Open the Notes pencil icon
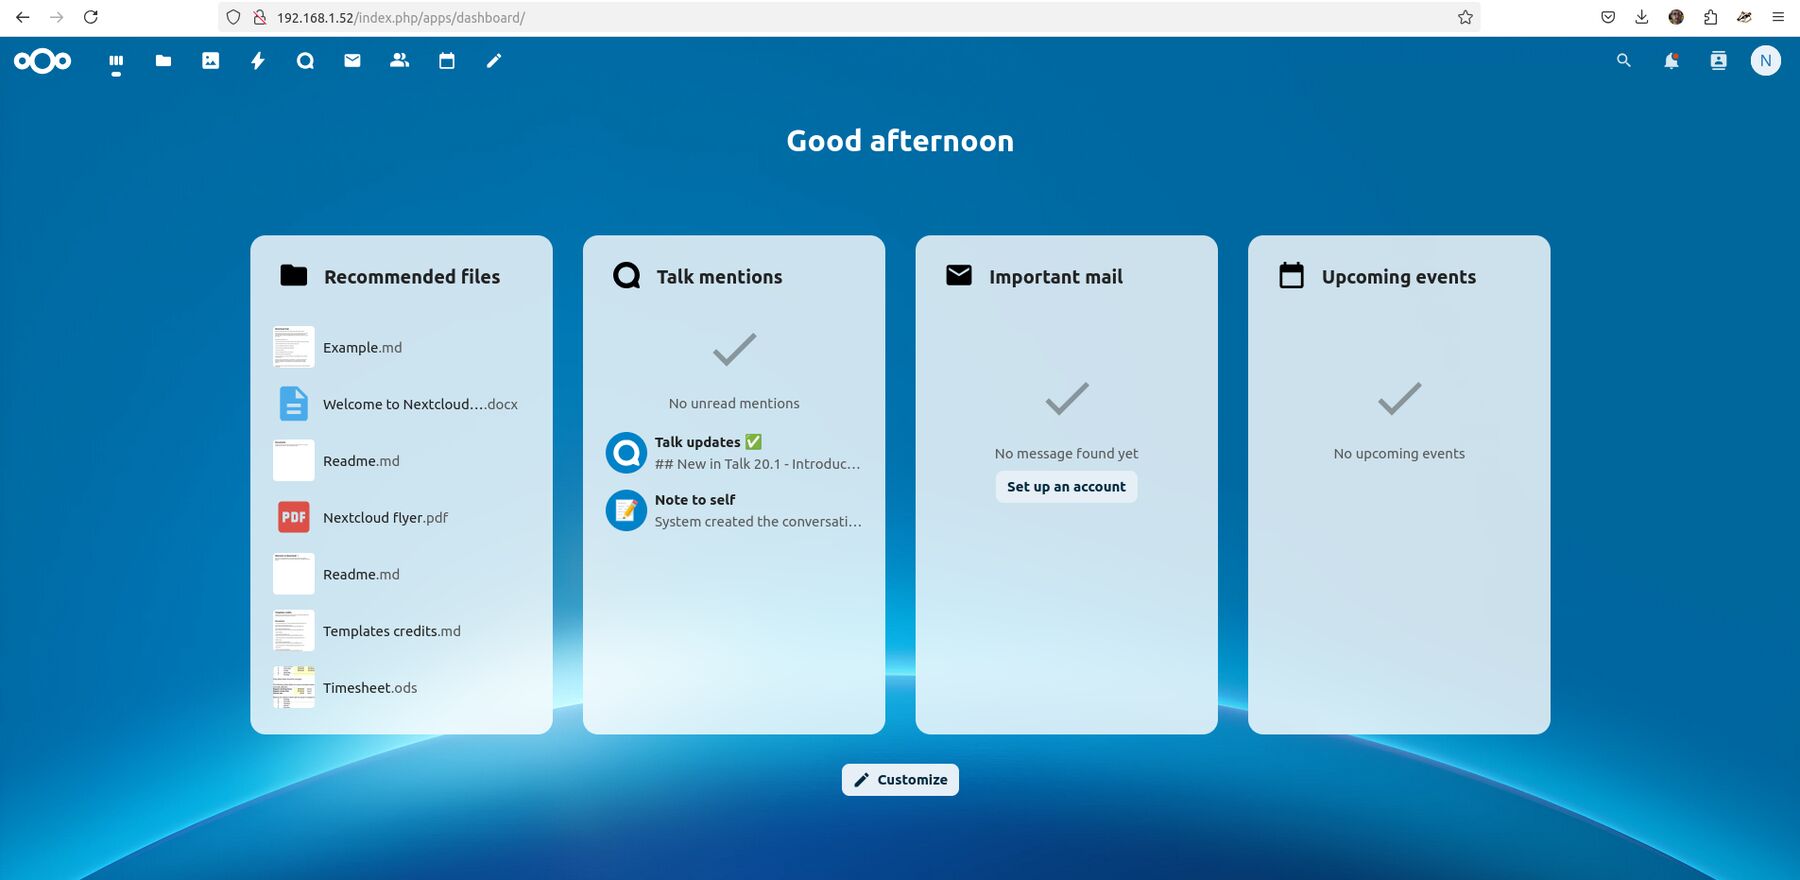This screenshot has height=880, width=1800. (494, 61)
